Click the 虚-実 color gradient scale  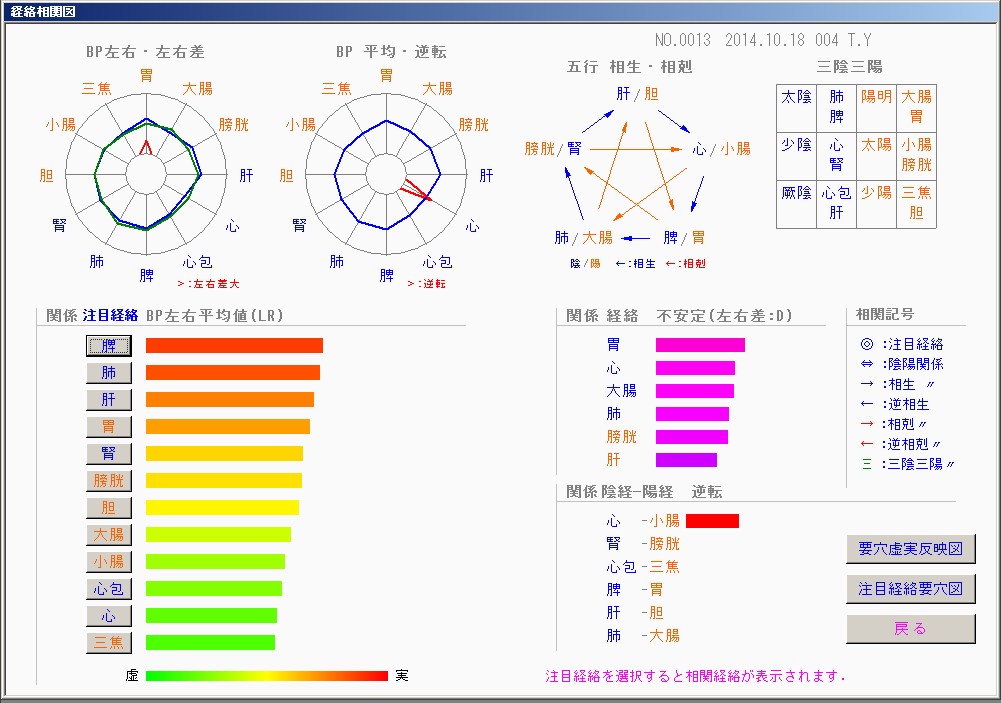click(266, 676)
